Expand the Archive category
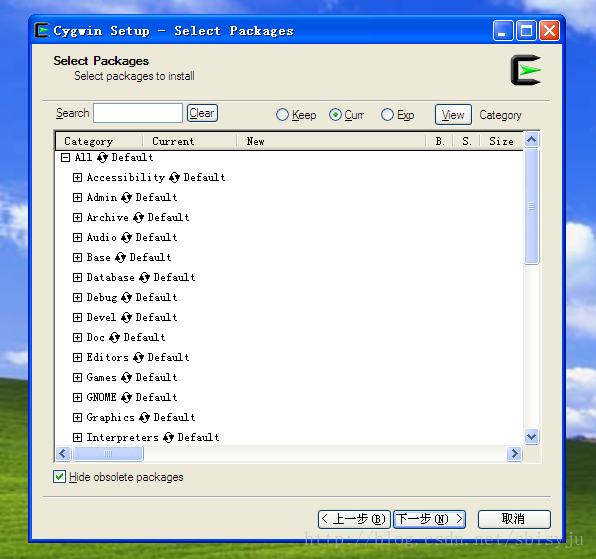The image size is (596, 559). [x=77, y=217]
